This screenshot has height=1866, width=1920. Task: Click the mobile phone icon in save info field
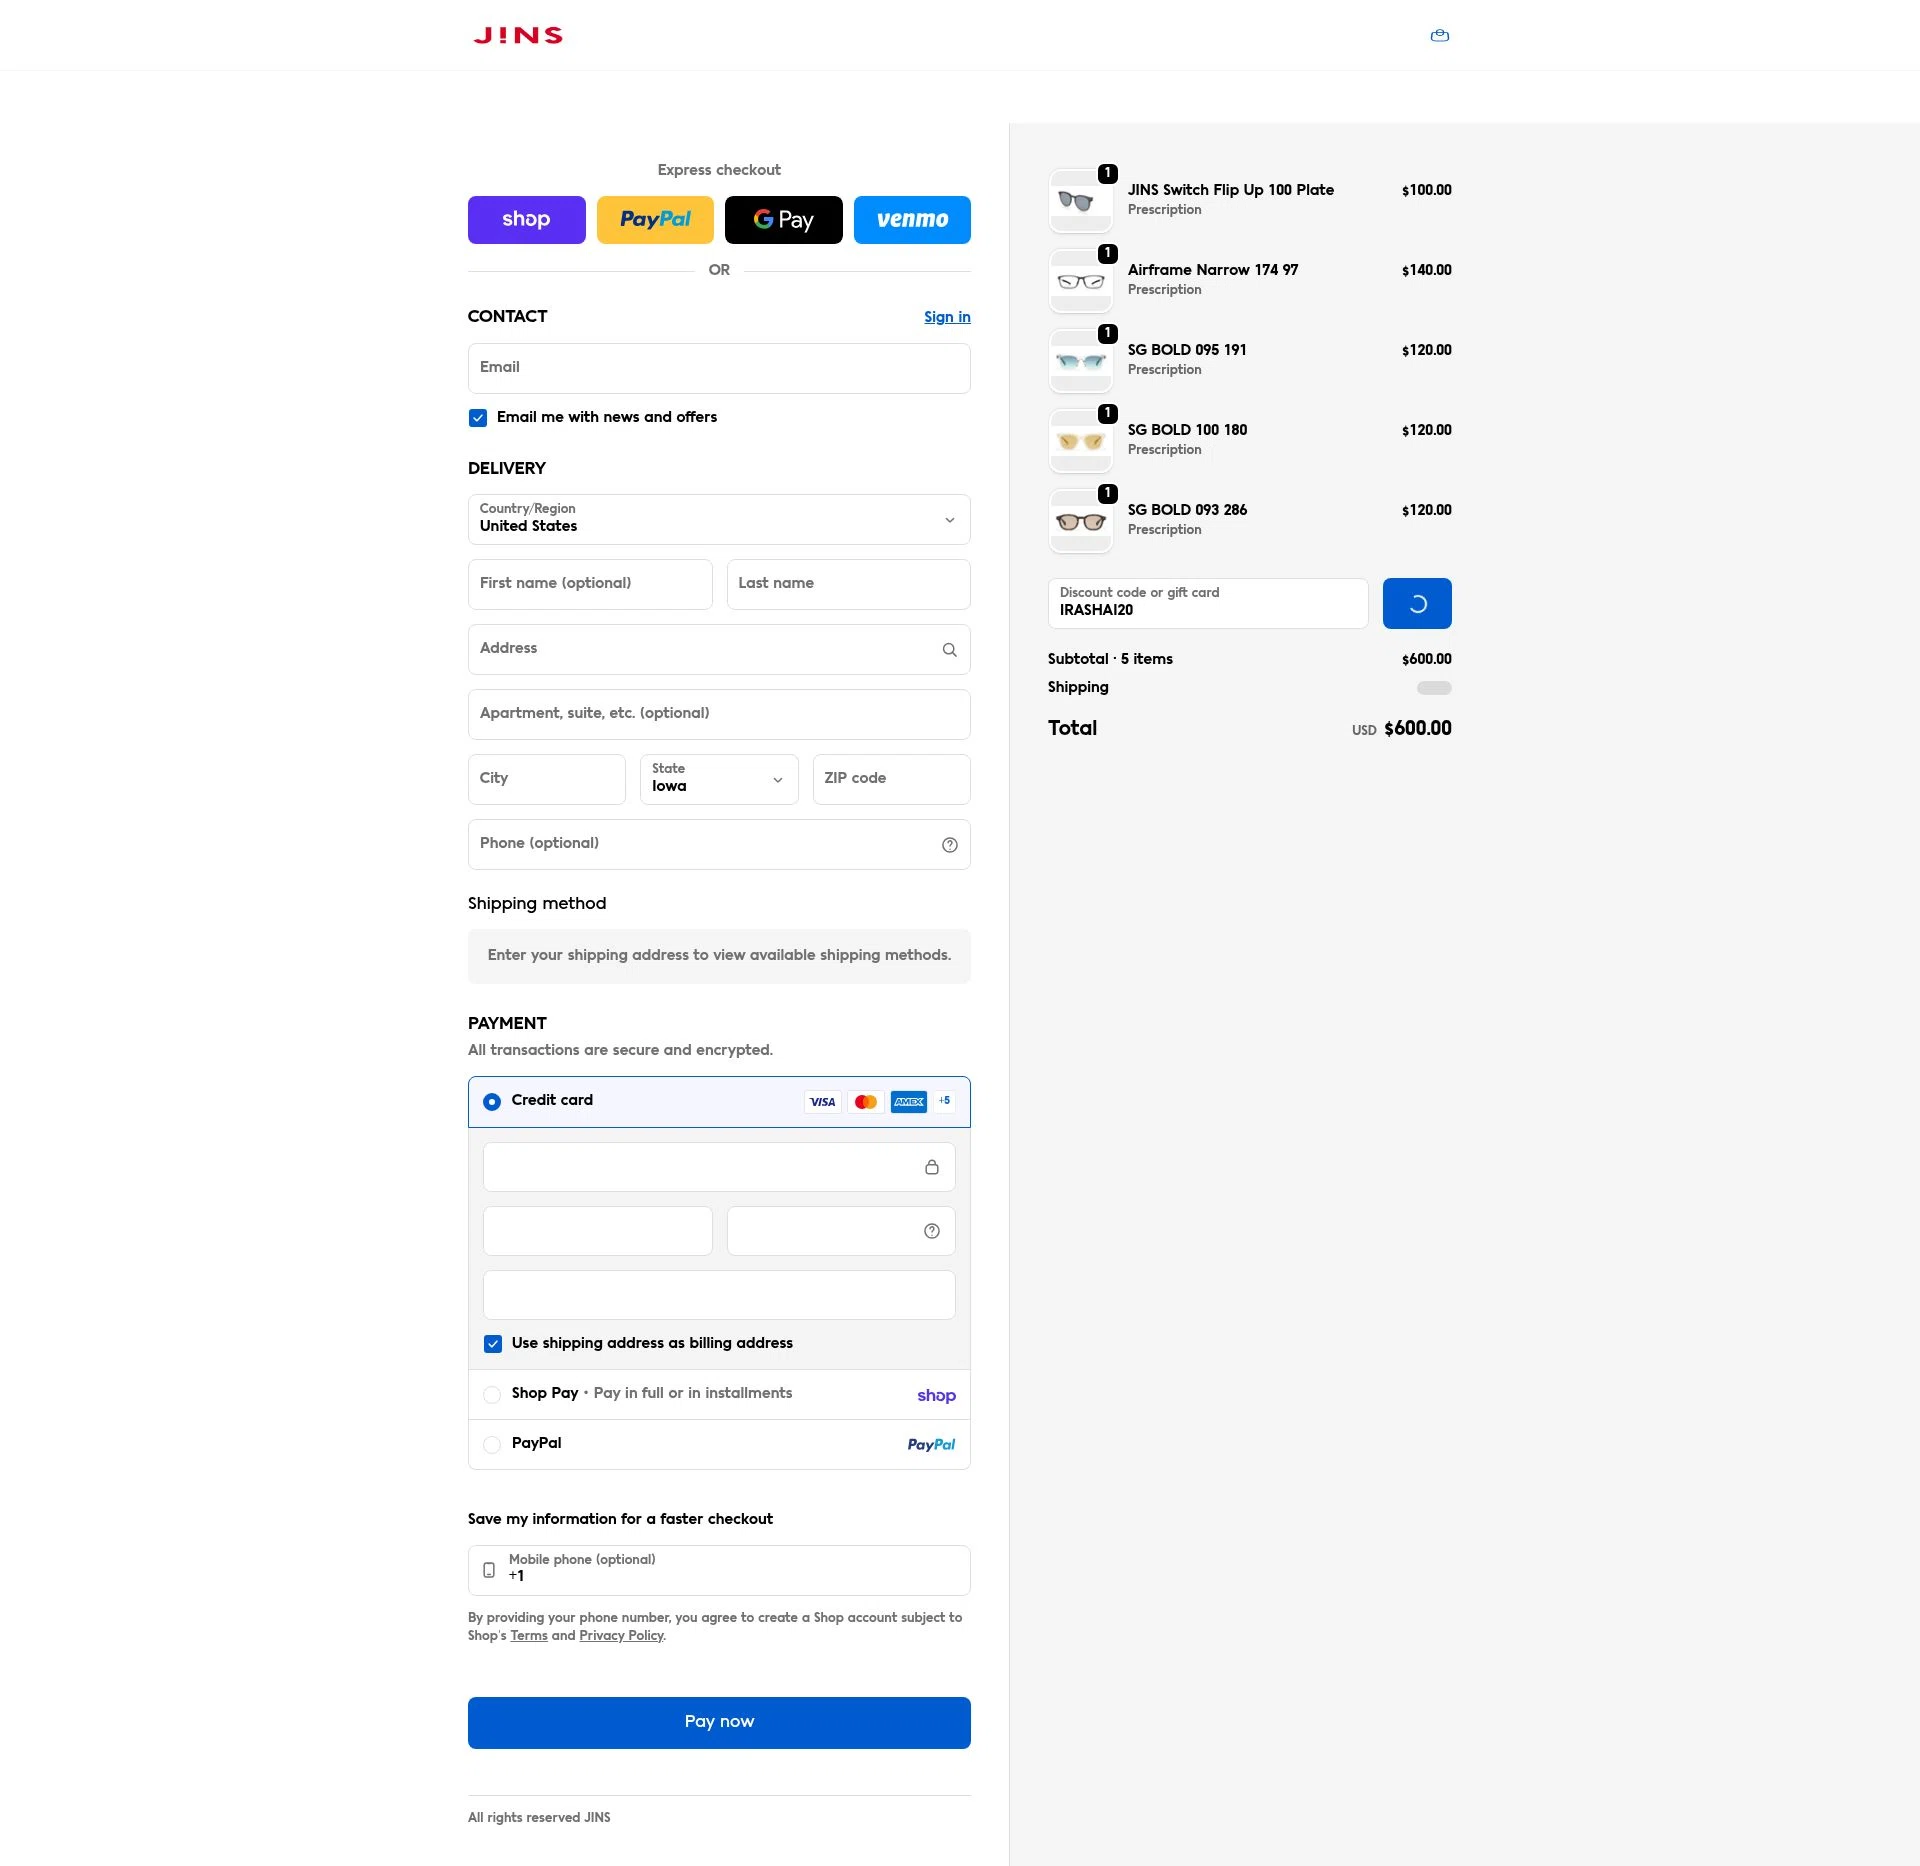(x=489, y=1570)
